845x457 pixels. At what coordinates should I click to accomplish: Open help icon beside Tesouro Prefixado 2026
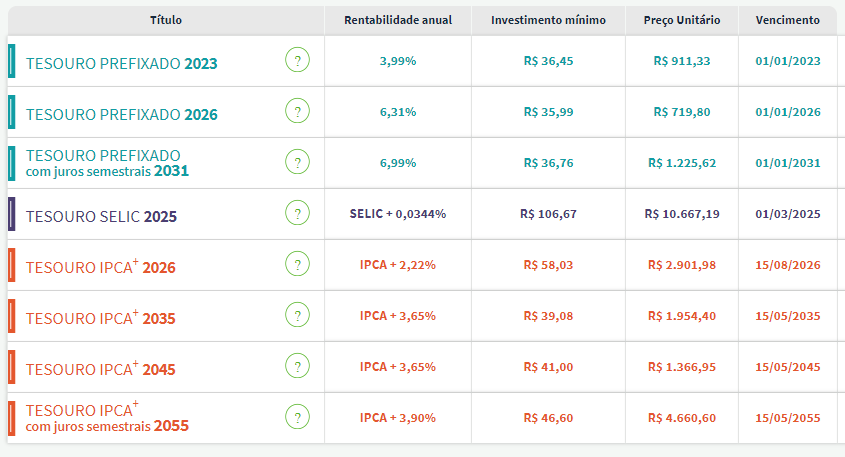(x=297, y=112)
